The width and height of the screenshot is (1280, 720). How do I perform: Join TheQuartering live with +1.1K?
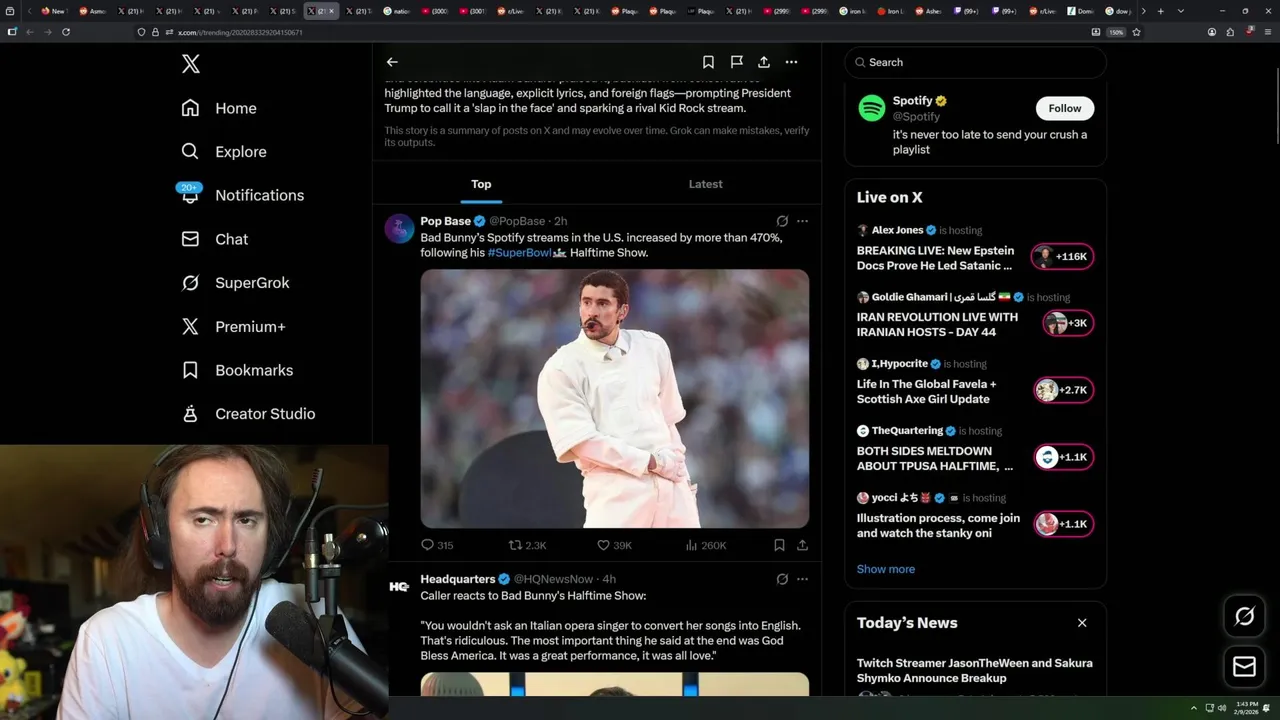1063,457
